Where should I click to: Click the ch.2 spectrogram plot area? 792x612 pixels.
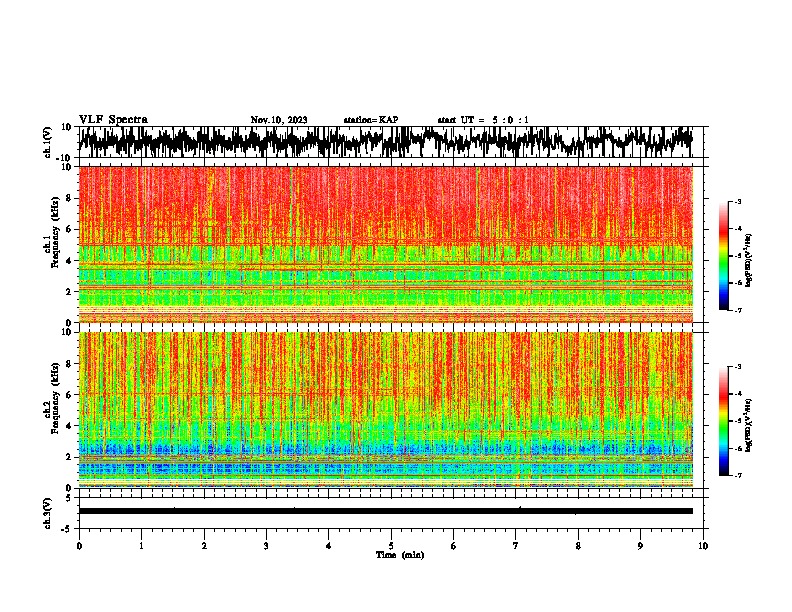pyautogui.click(x=385, y=410)
